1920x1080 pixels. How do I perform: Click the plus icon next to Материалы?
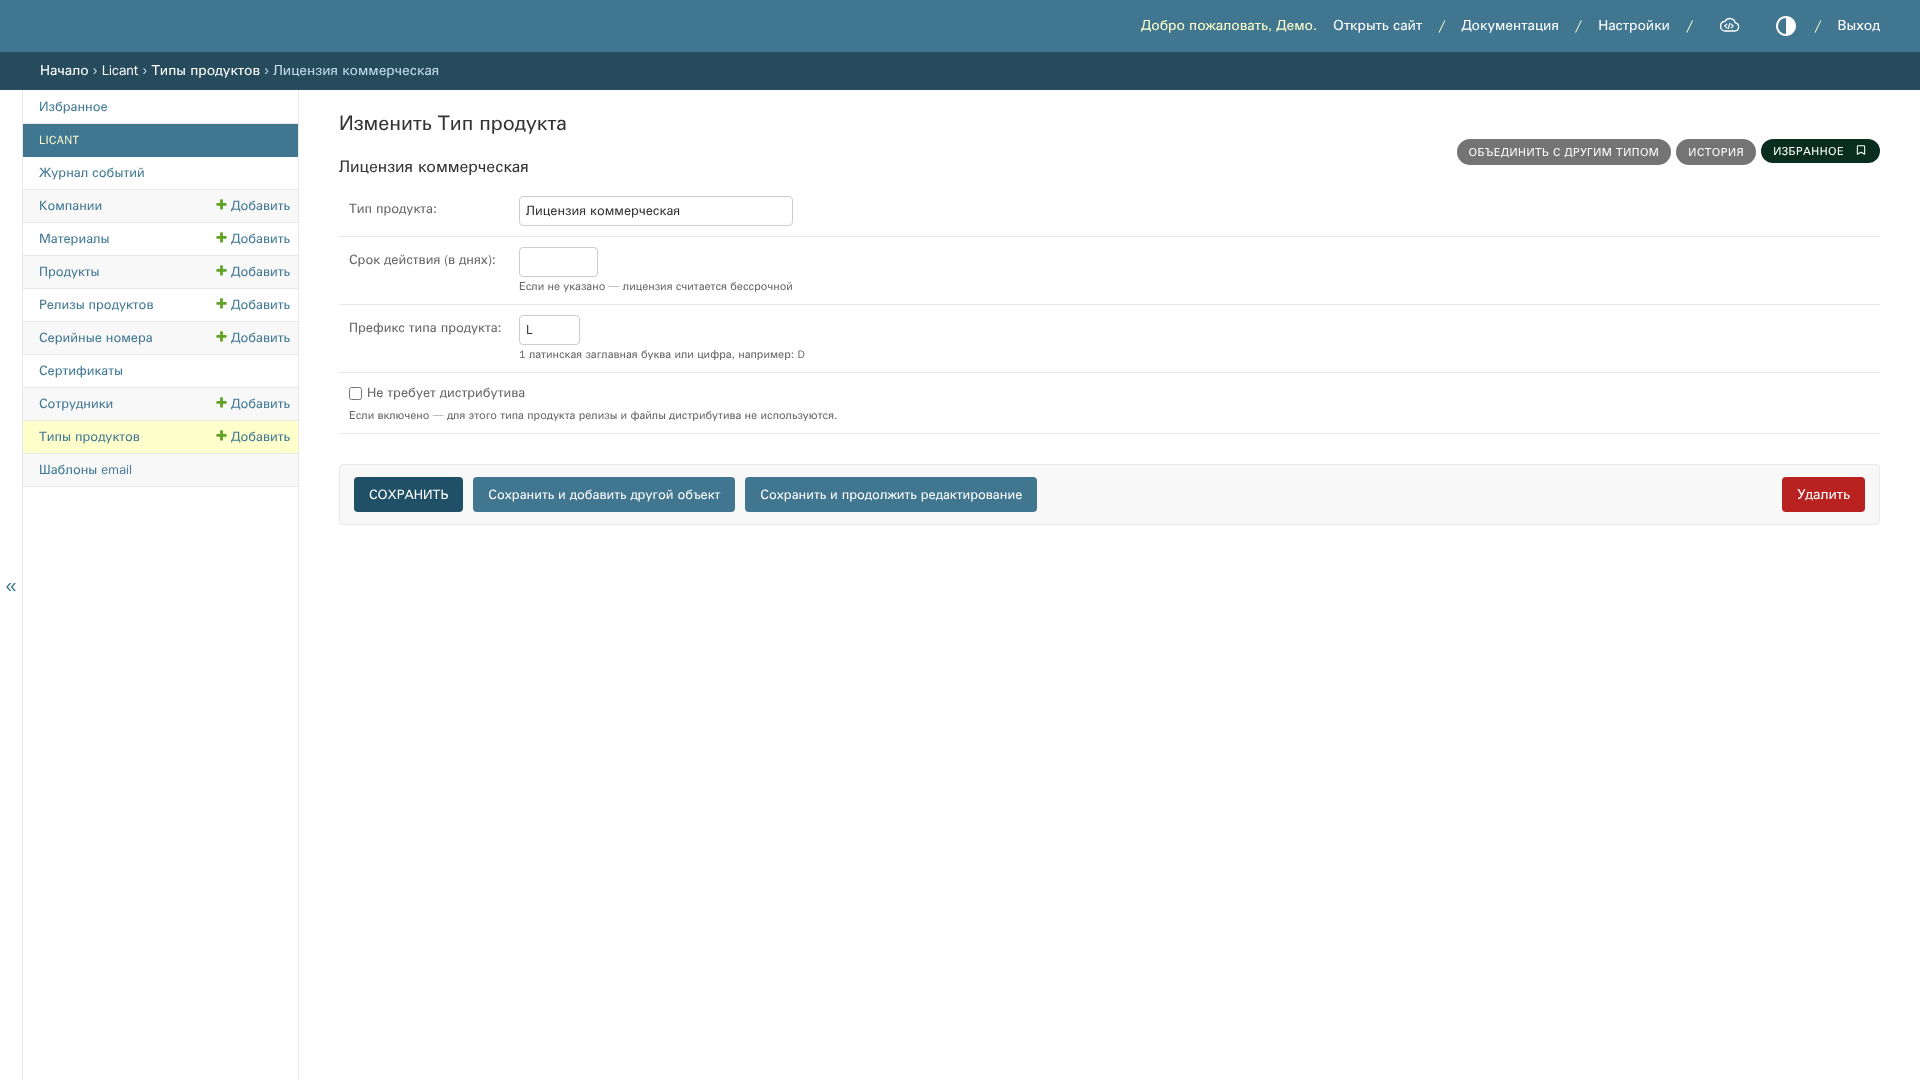pos(221,238)
